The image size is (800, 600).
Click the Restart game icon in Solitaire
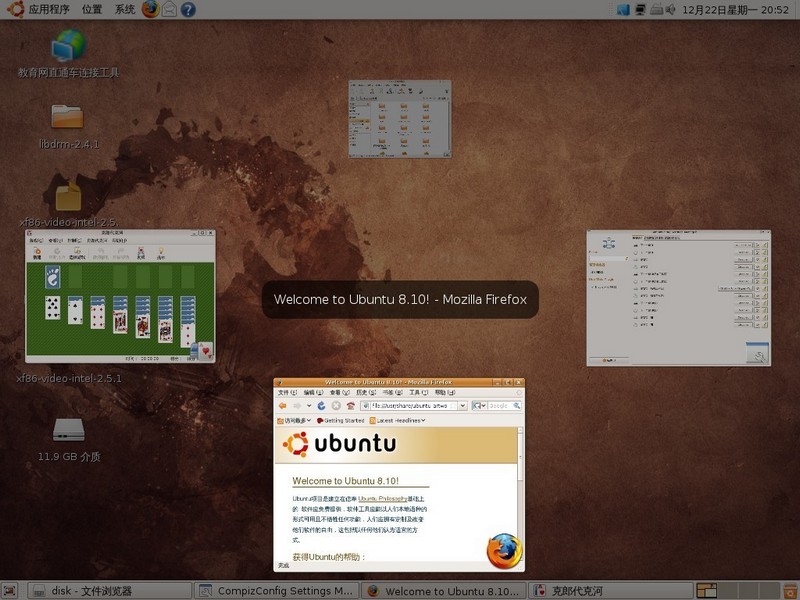tap(57, 253)
